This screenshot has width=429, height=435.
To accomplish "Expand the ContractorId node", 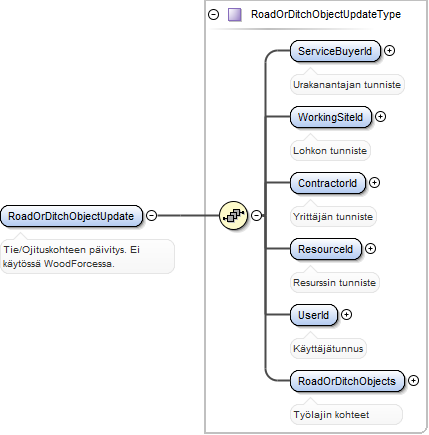I will click(x=375, y=182).
